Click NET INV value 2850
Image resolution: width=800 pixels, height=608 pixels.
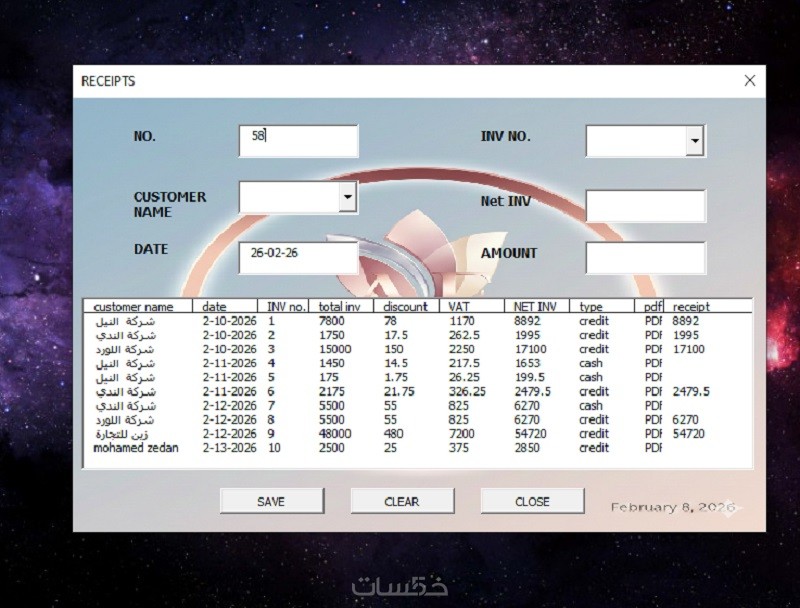[528, 448]
